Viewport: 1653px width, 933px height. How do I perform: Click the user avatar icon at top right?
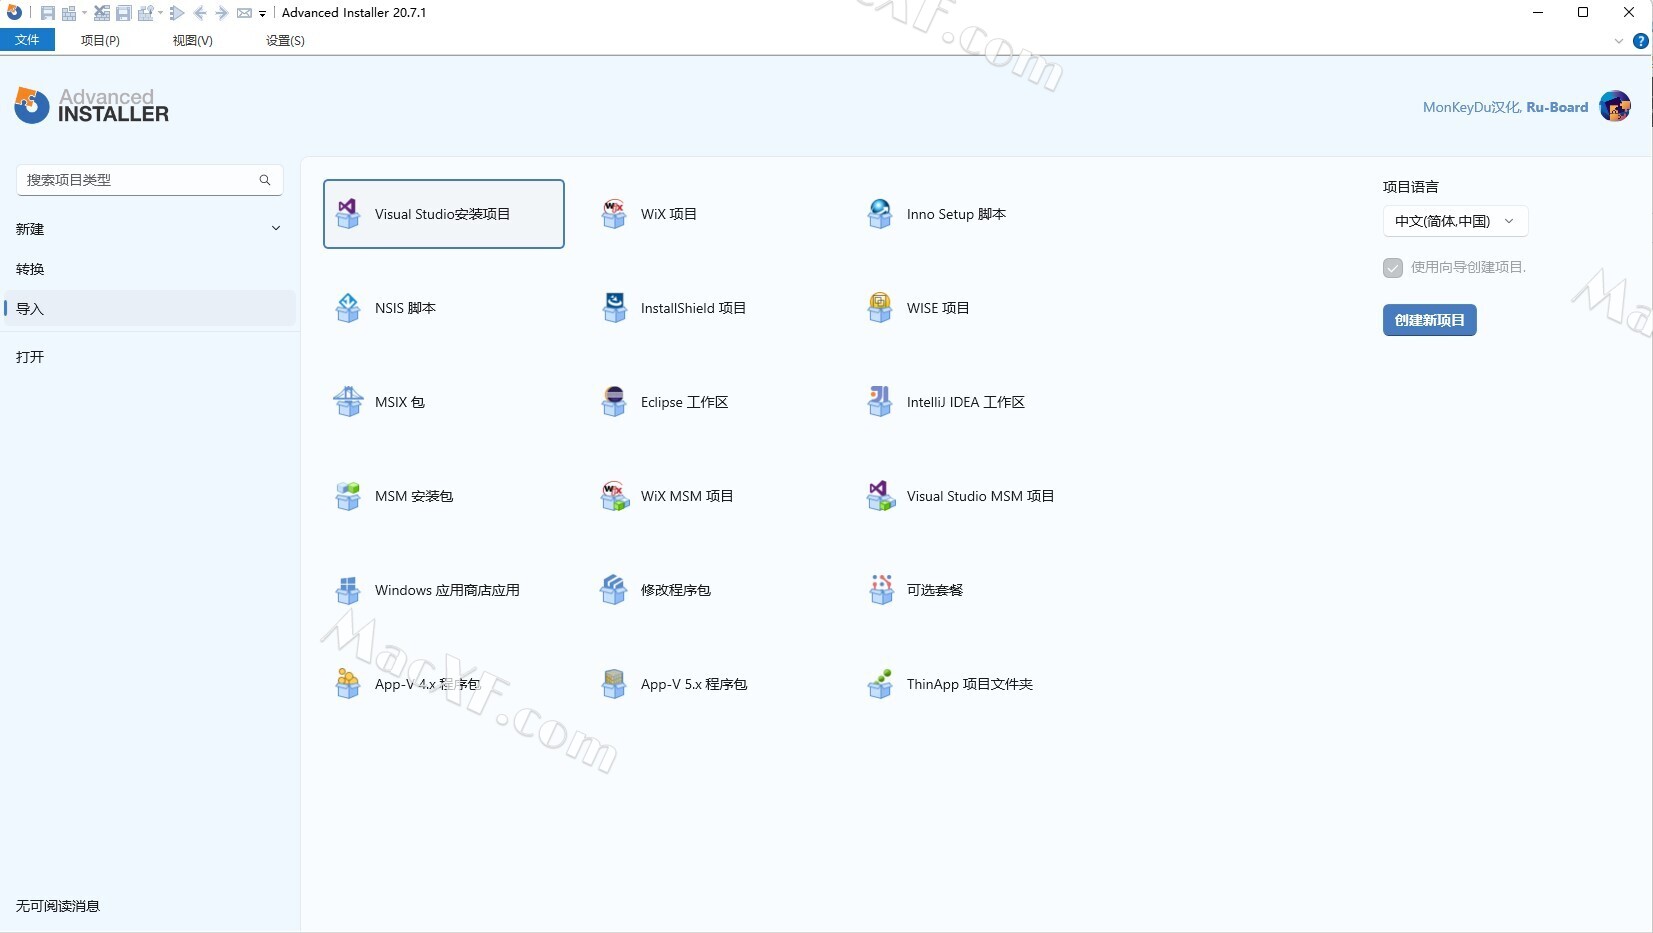click(1615, 106)
